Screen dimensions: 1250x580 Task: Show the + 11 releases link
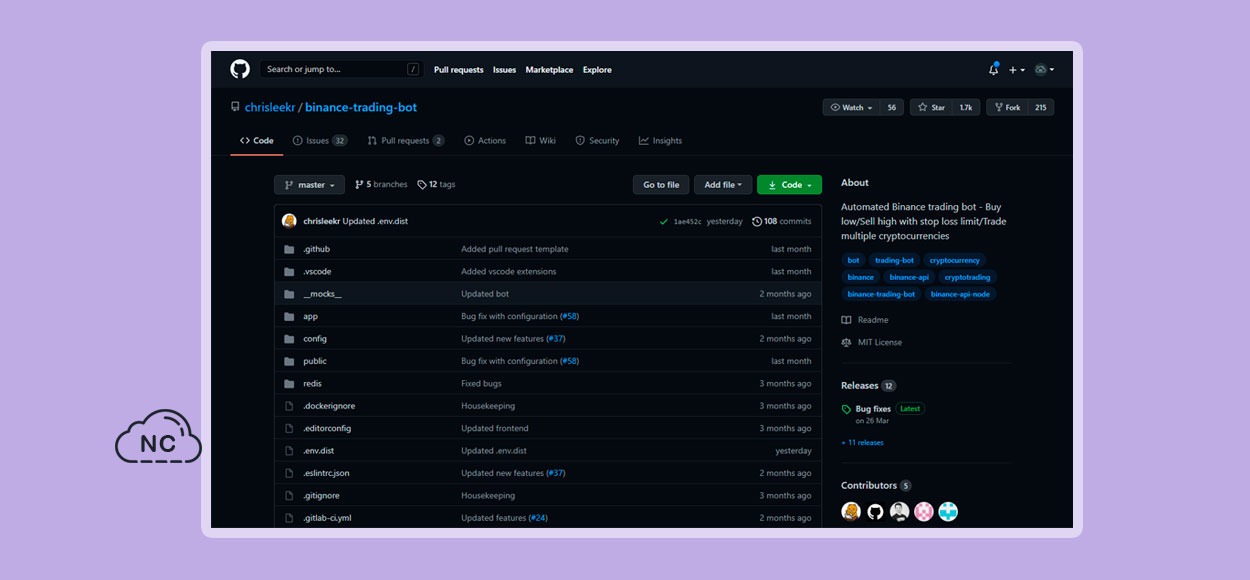pyautogui.click(x=862, y=442)
